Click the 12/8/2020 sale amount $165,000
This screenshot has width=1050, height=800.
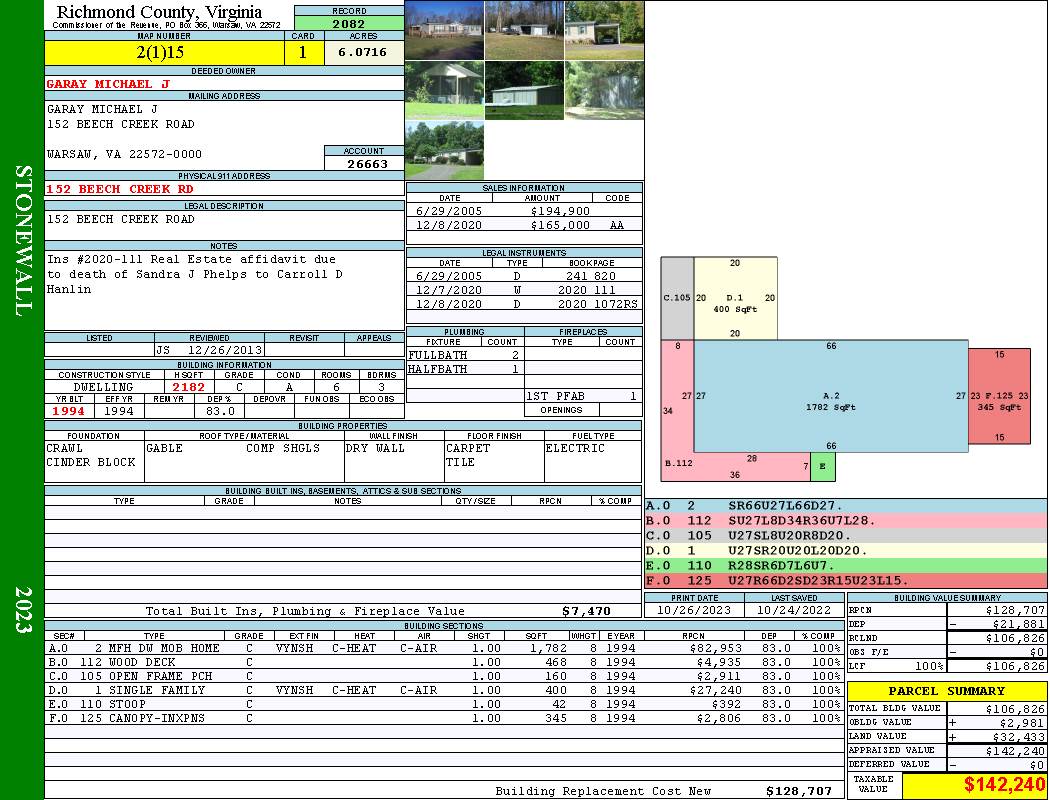click(x=560, y=225)
